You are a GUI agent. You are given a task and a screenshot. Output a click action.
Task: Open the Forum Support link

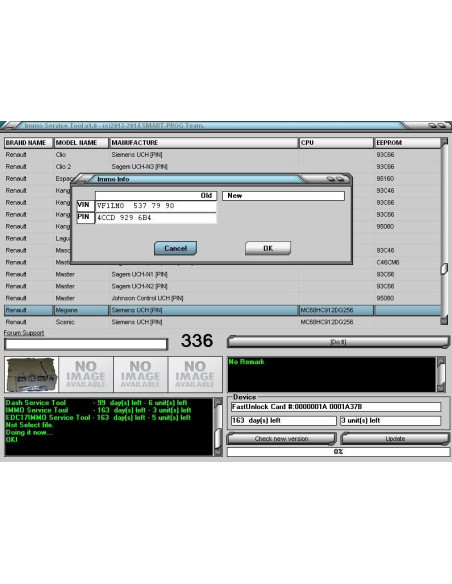(24, 333)
